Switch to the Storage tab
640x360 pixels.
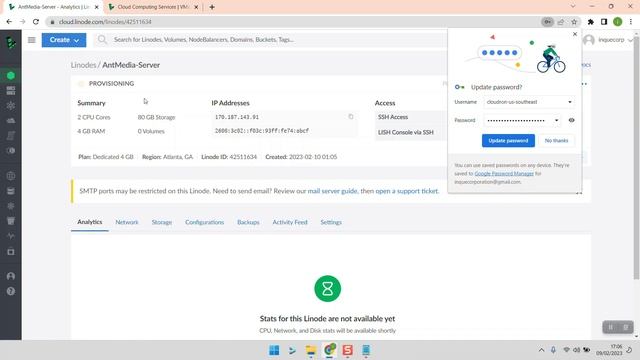pos(162,222)
